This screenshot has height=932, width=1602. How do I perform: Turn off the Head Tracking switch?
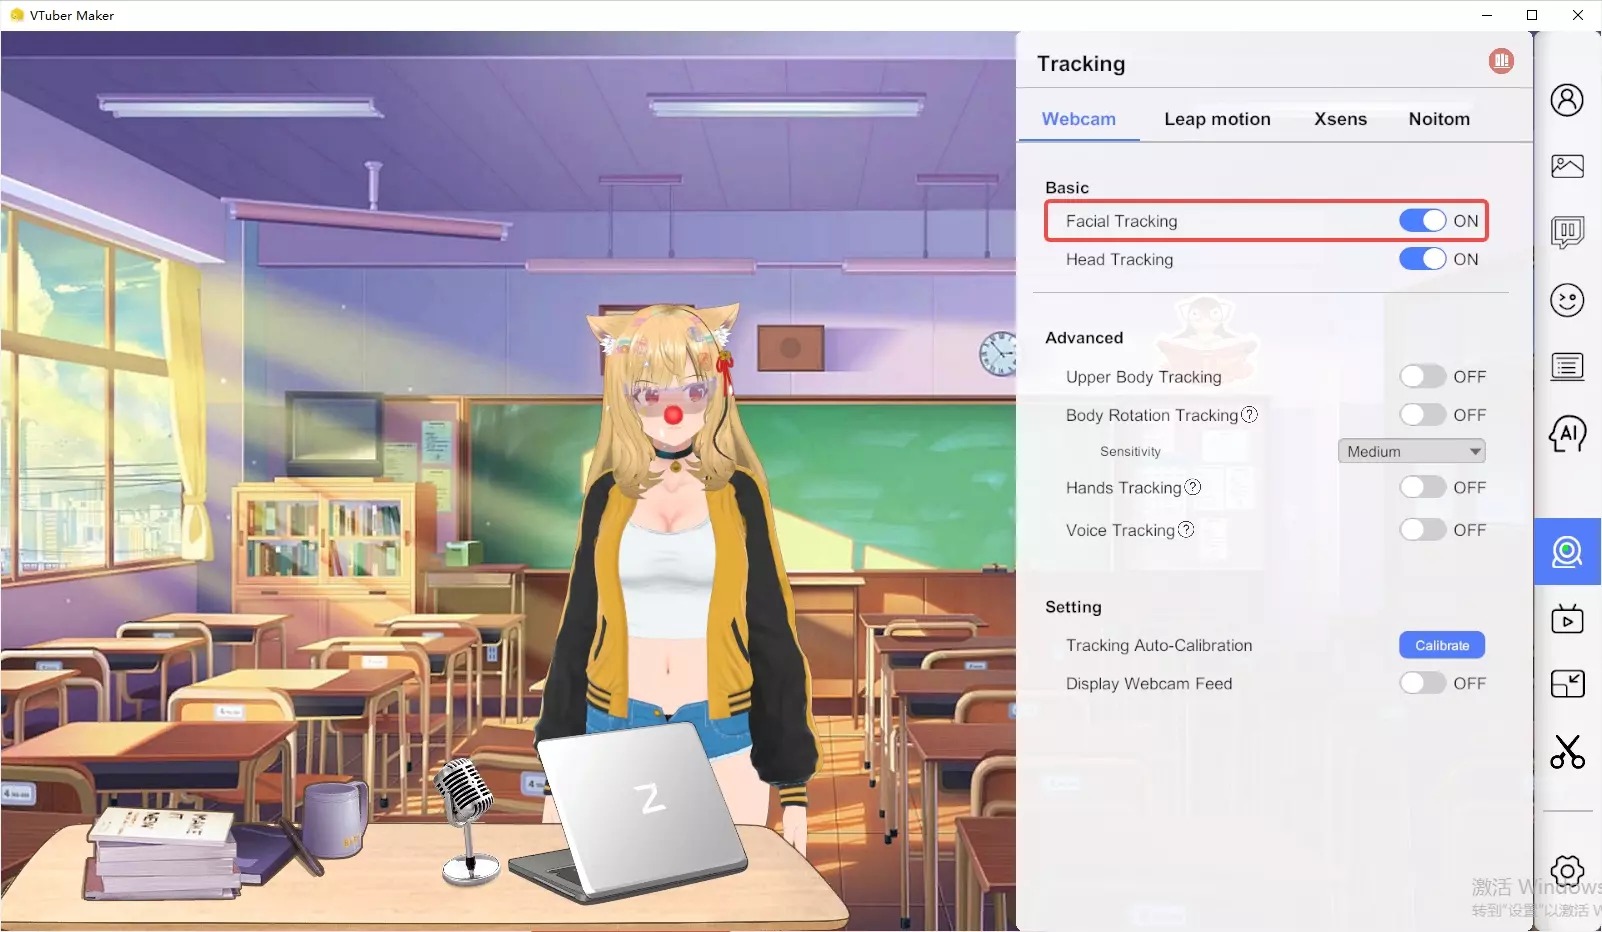pyautogui.click(x=1422, y=259)
